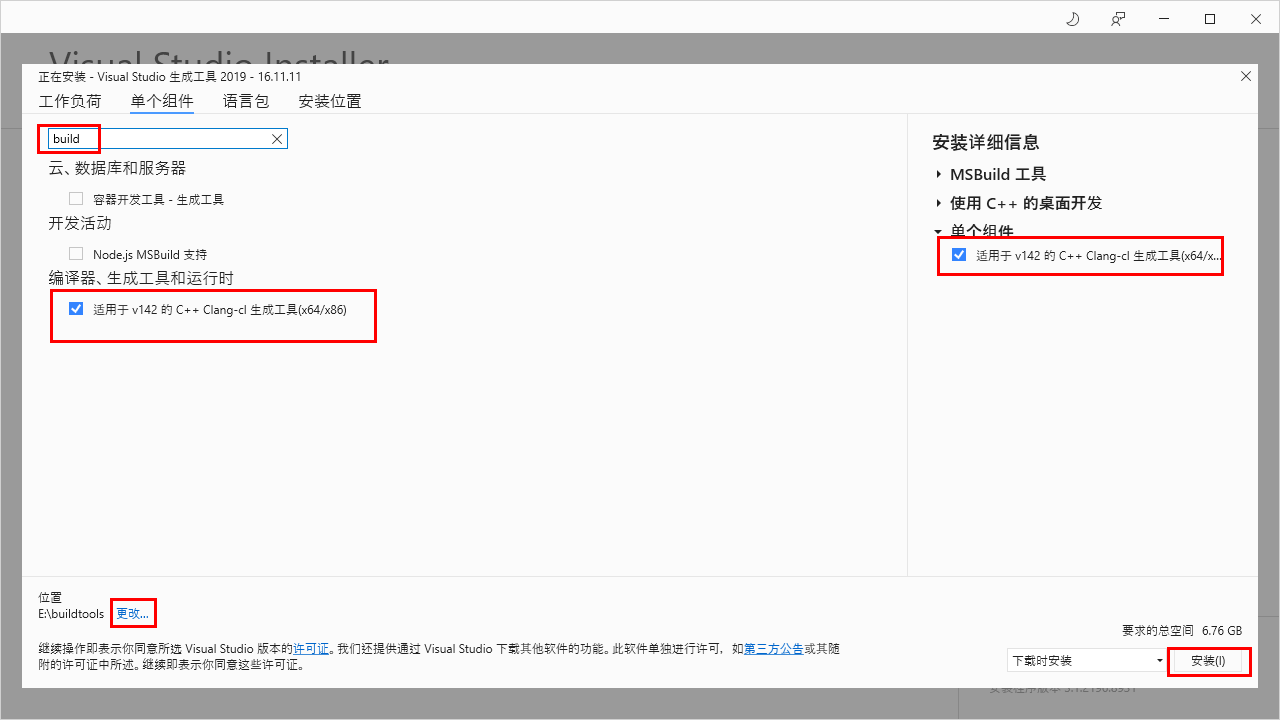Click the 云、数据库和服务器 heading
Viewport: 1280px width, 720px height.
(117, 168)
